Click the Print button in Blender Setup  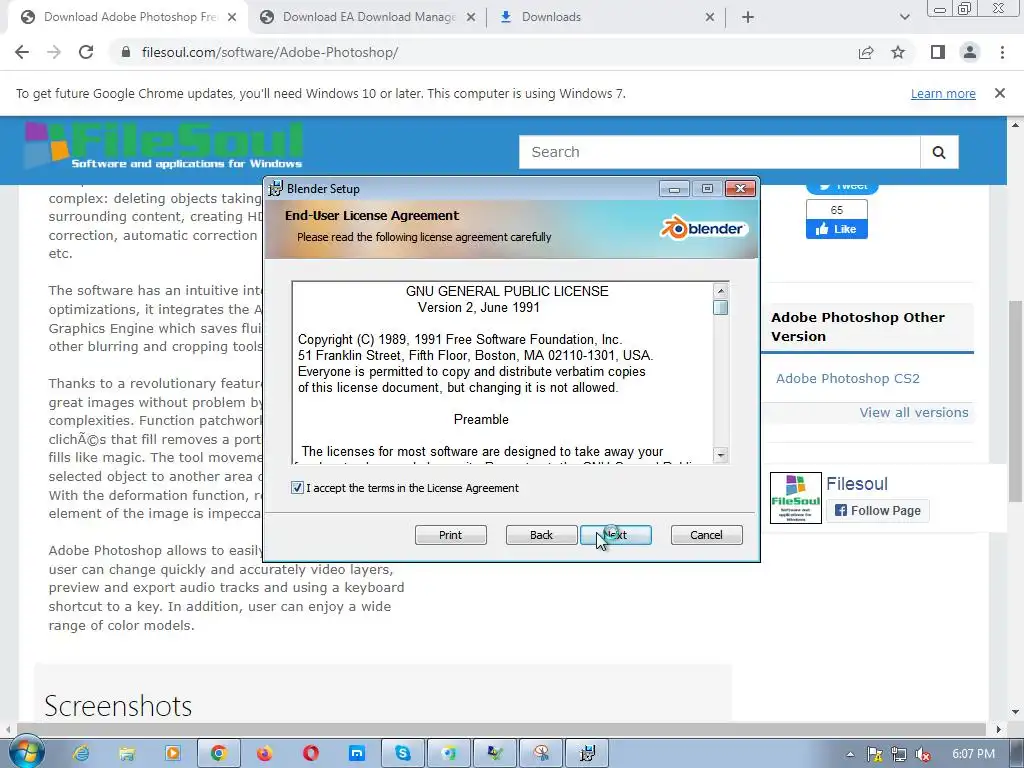451,535
